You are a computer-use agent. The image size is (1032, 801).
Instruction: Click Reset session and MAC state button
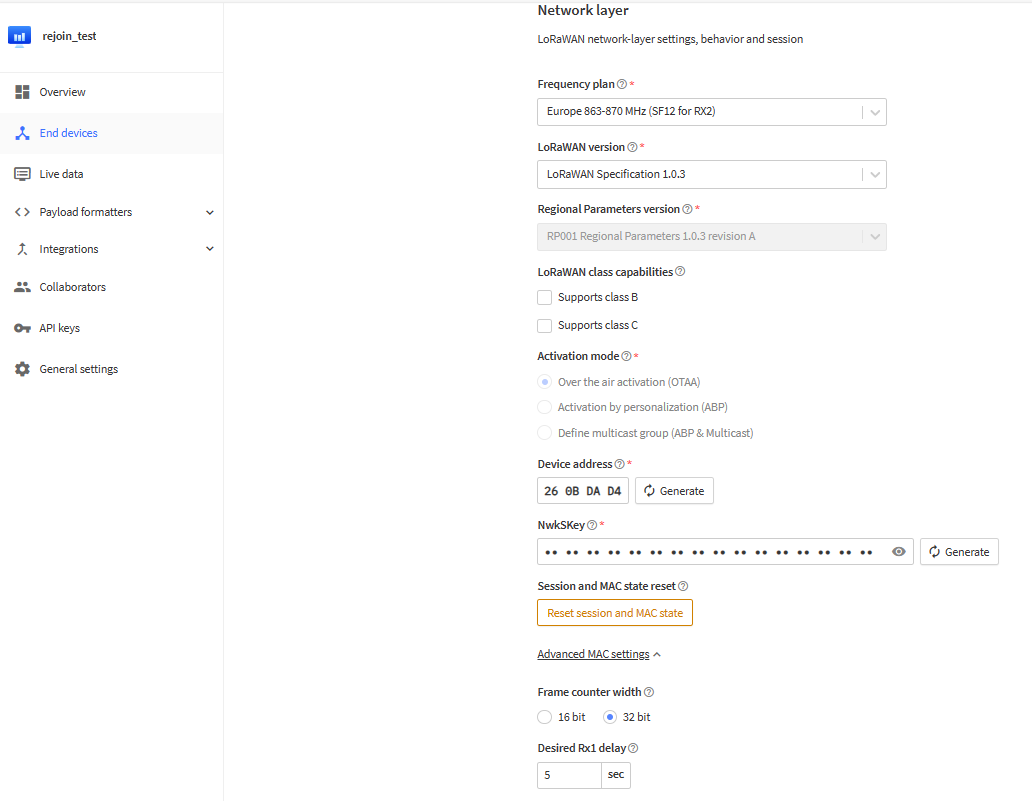[615, 613]
